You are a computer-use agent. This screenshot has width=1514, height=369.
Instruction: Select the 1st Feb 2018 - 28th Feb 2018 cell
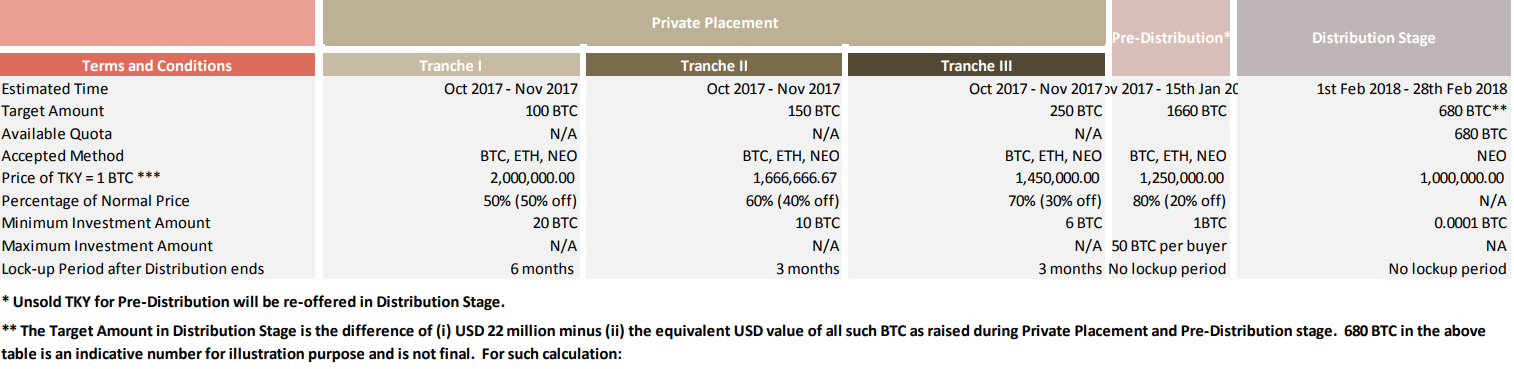(x=1412, y=89)
